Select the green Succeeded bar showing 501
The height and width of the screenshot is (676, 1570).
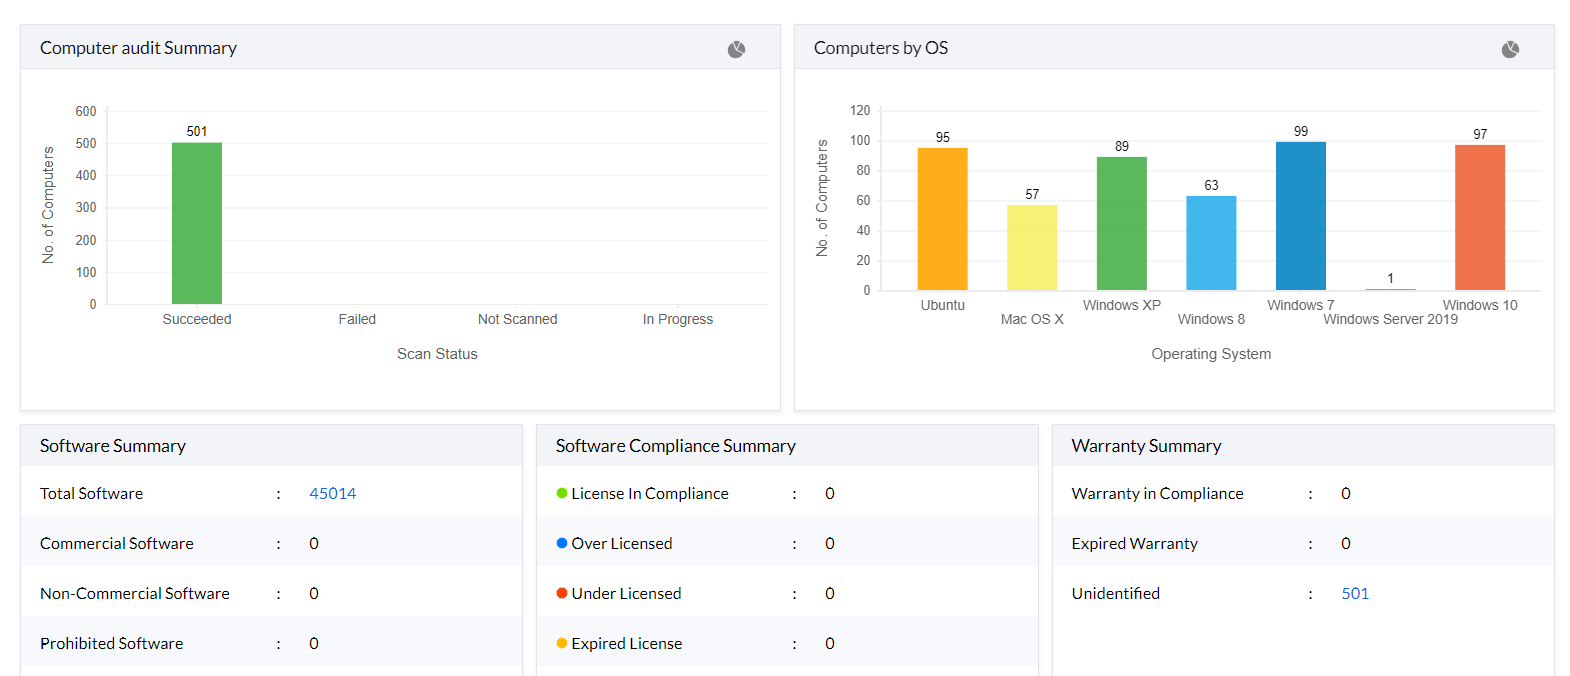tap(197, 223)
